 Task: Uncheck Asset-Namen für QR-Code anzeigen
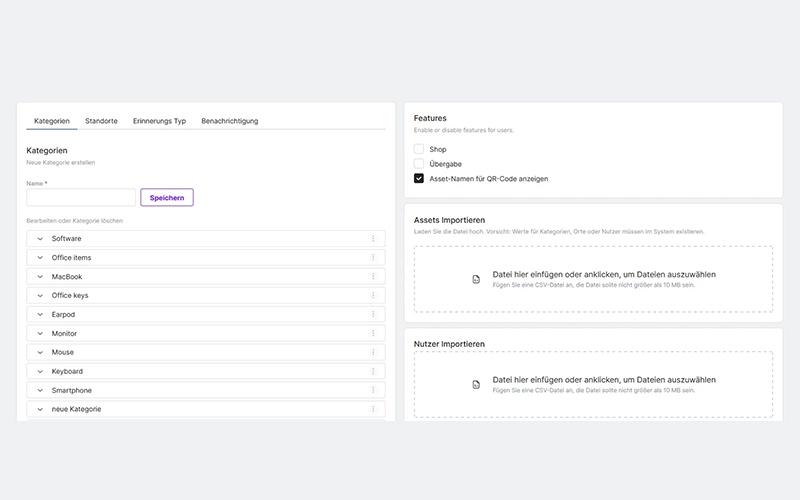pyautogui.click(x=419, y=179)
